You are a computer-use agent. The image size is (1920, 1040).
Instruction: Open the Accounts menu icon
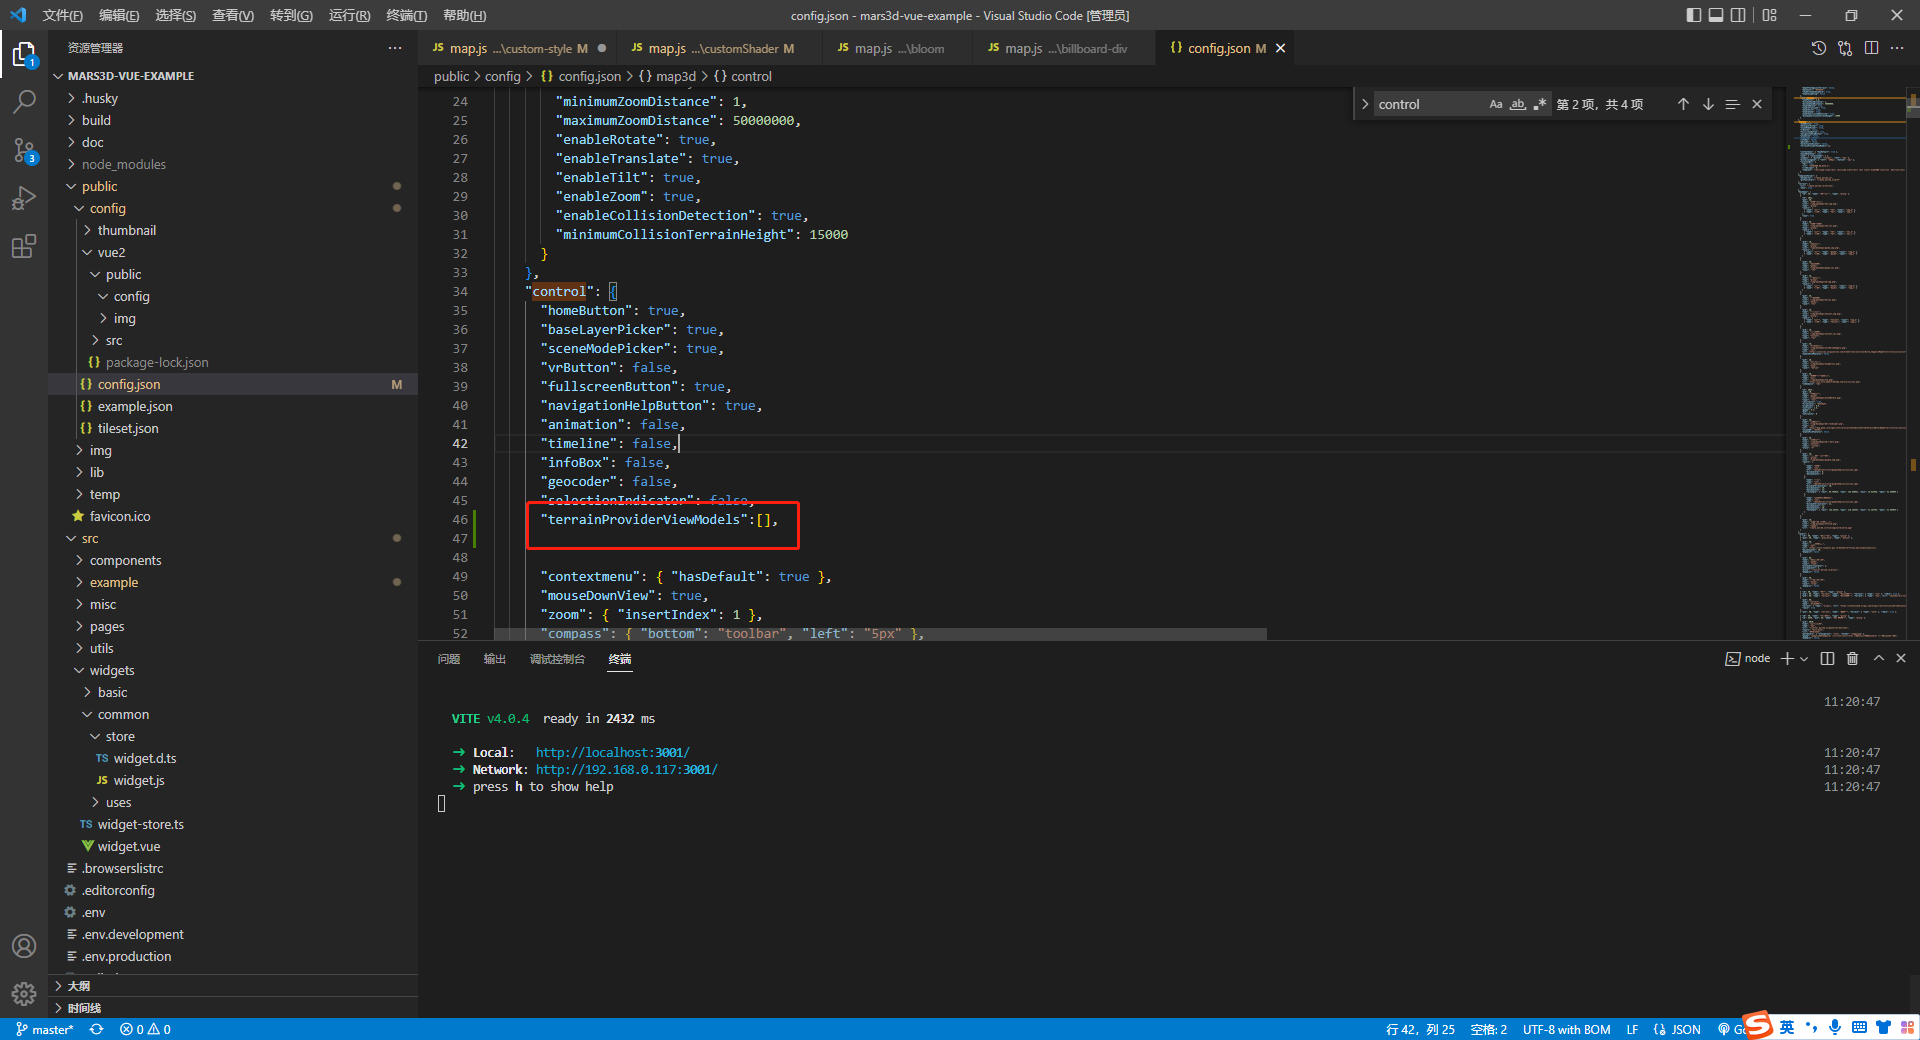click(24, 946)
